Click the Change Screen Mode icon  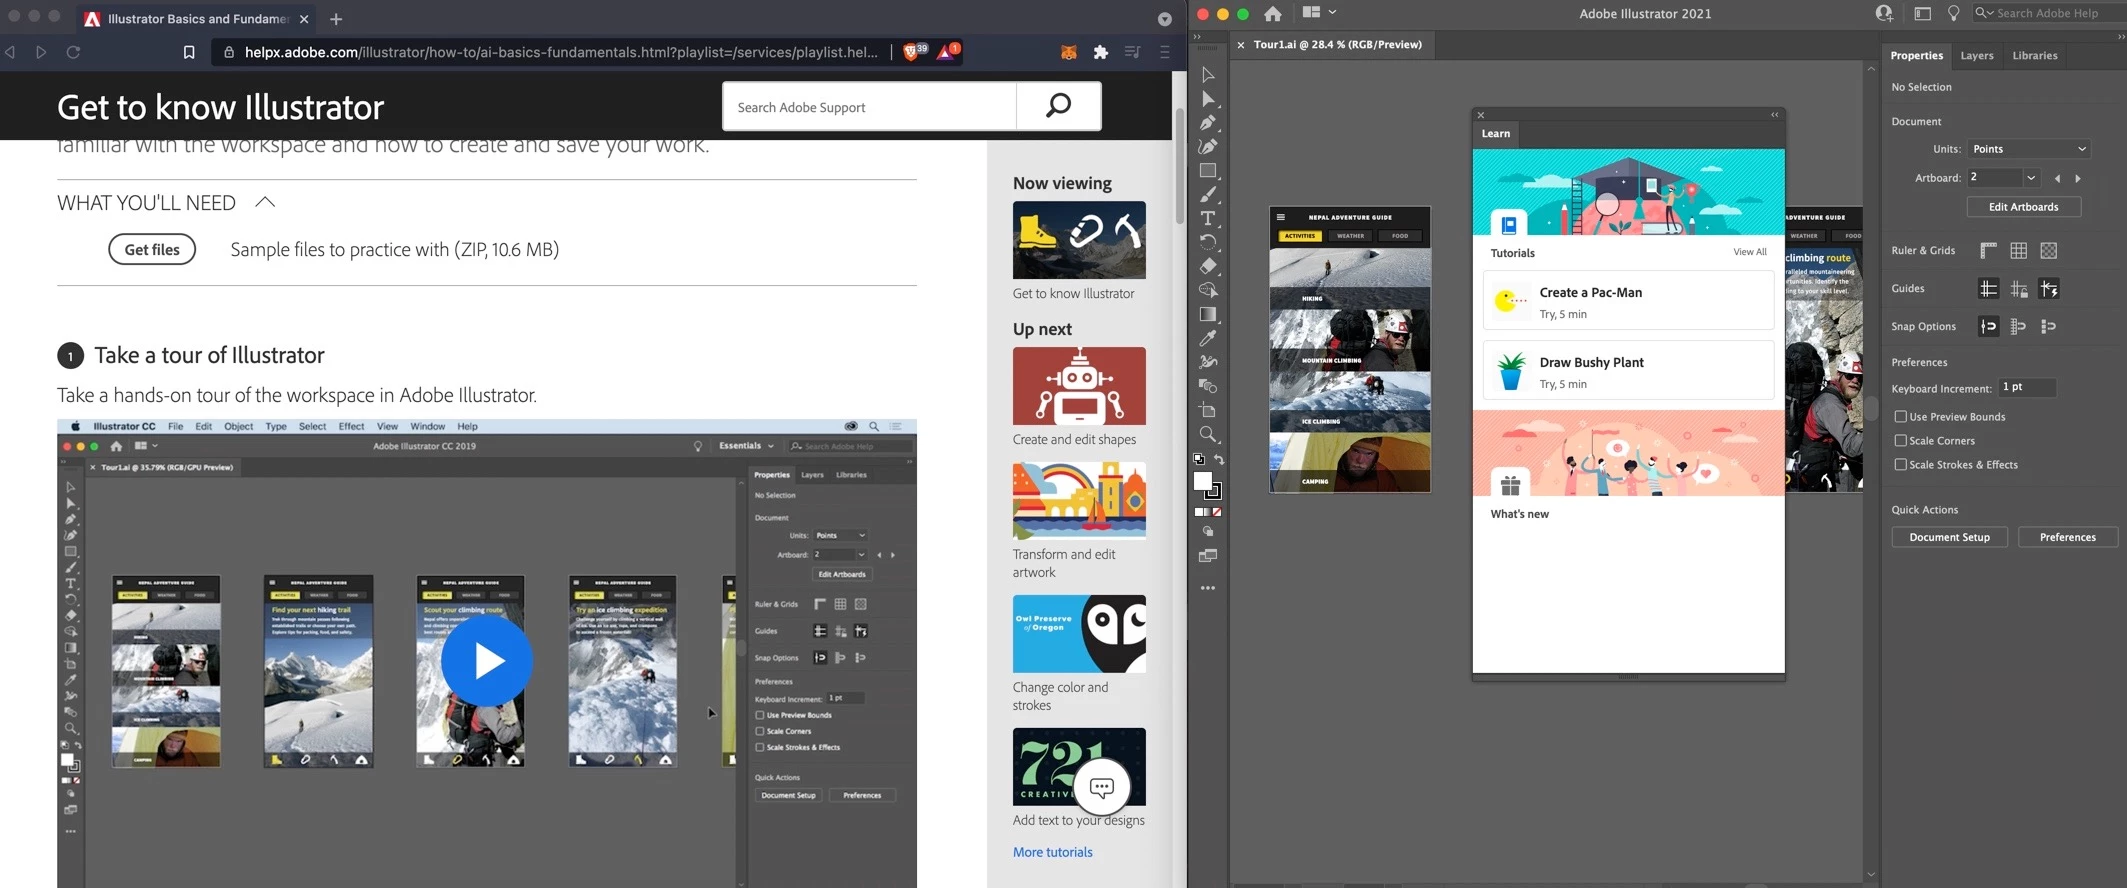click(x=1208, y=556)
